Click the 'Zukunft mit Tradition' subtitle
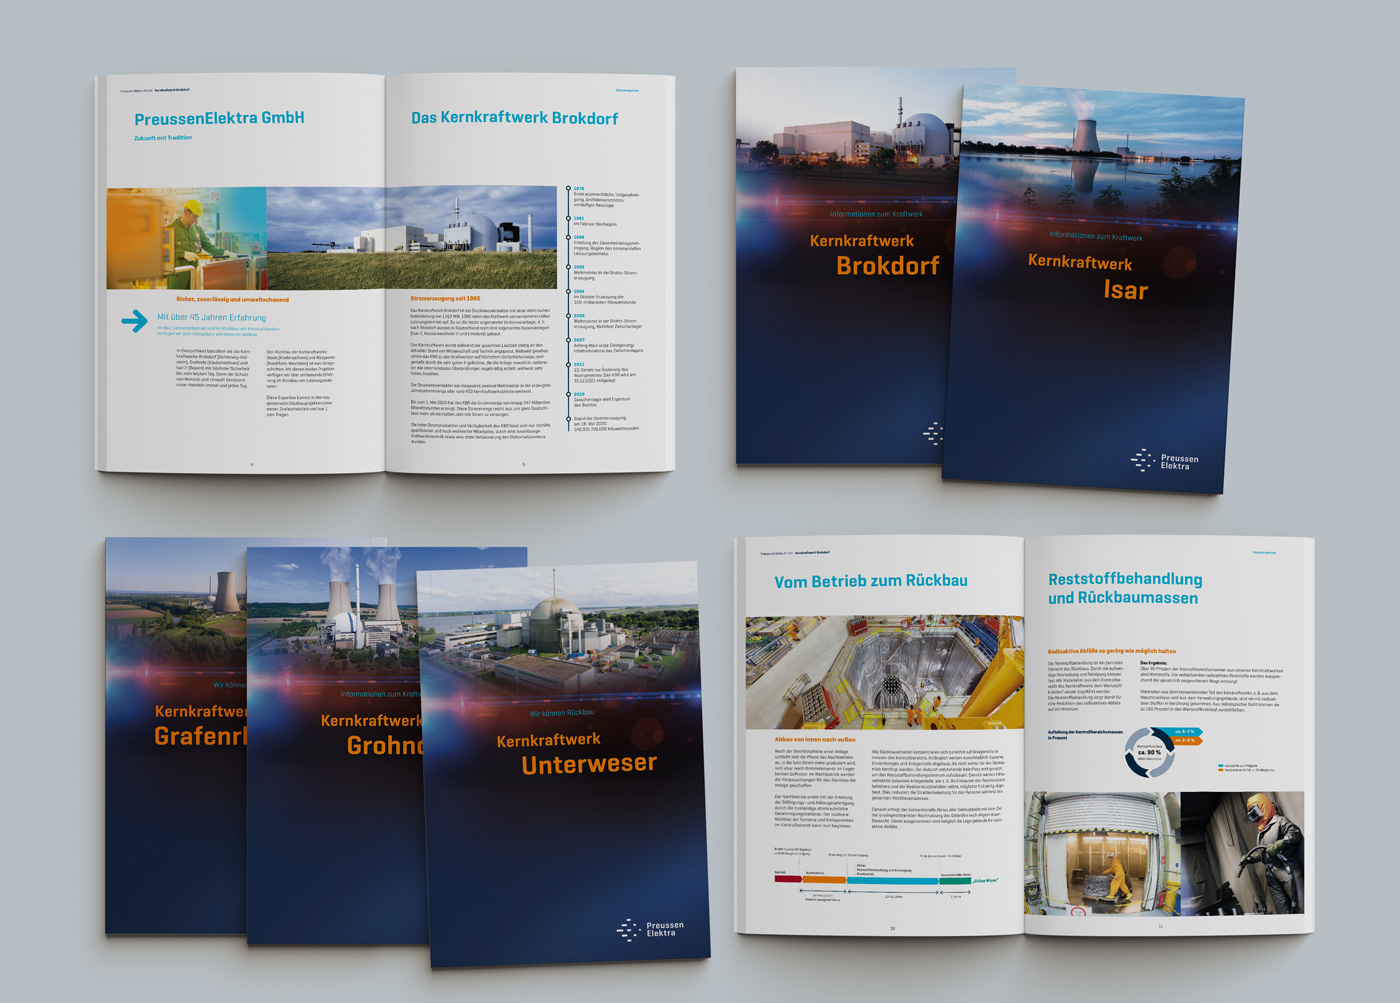This screenshot has width=1400, height=1003. (163, 138)
